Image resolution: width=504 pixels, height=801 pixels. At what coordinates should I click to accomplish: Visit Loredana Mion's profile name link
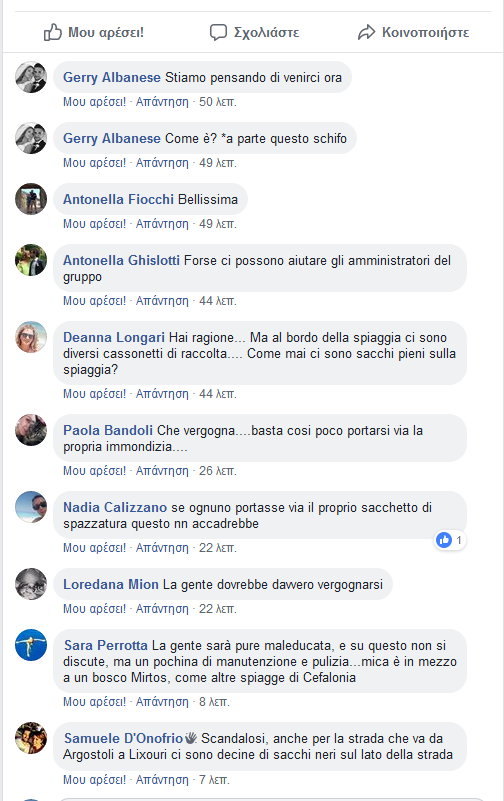[111, 584]
